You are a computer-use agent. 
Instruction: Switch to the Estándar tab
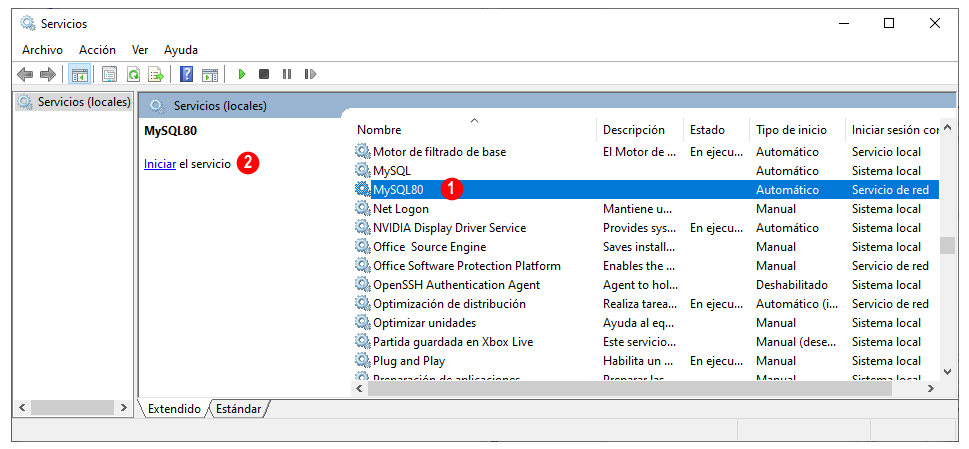[239, 409]
